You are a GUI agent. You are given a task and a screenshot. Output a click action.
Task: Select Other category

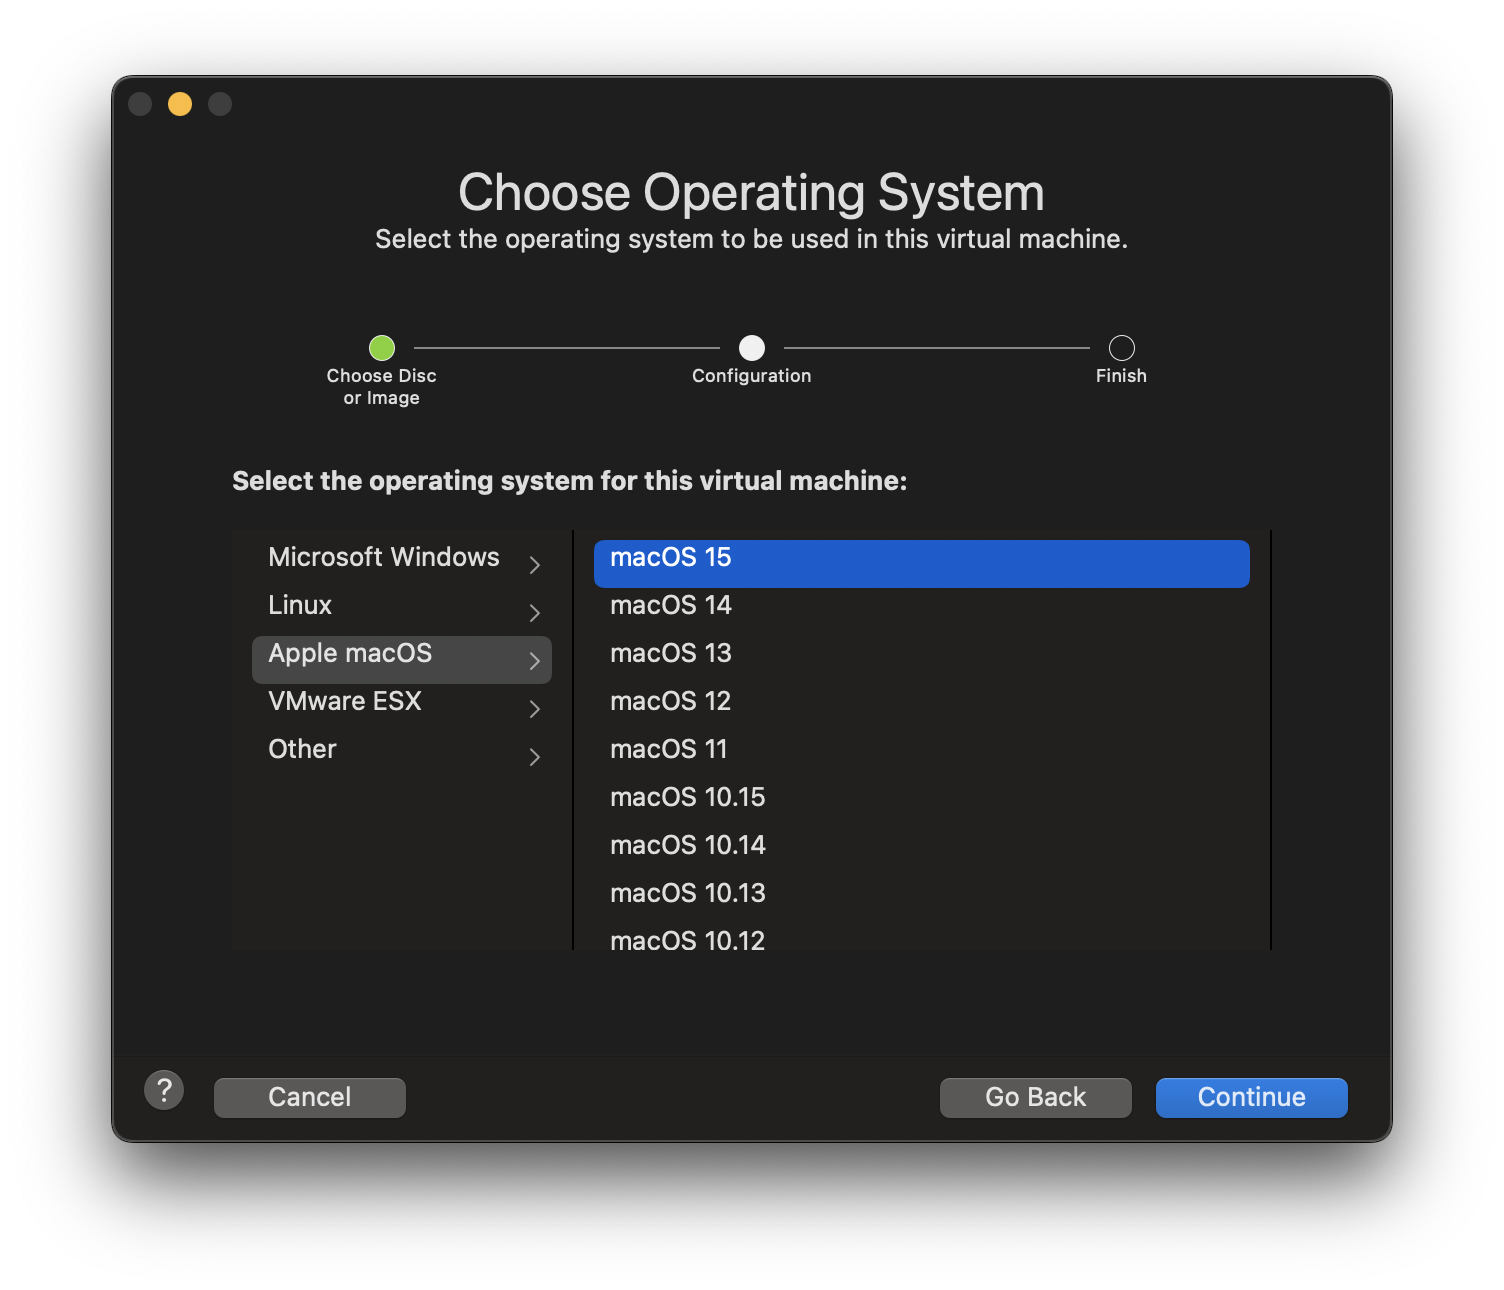coord(402,755)
